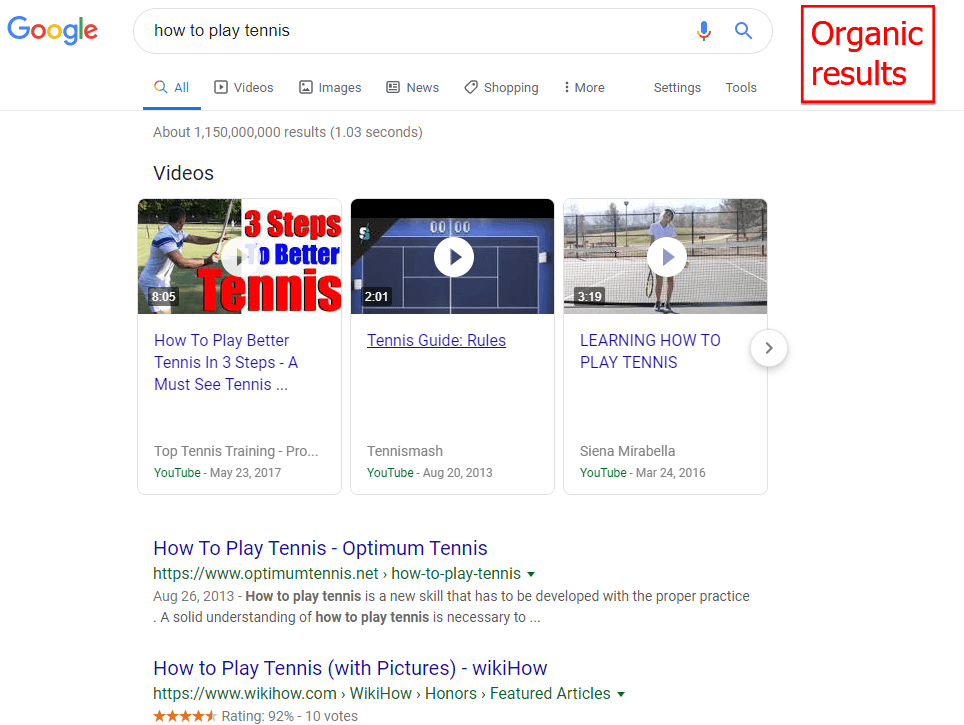The height and width of the screenshot is (725, 964).
Task: Click the Top Tennis Training channel name
Action: (236, 451)
